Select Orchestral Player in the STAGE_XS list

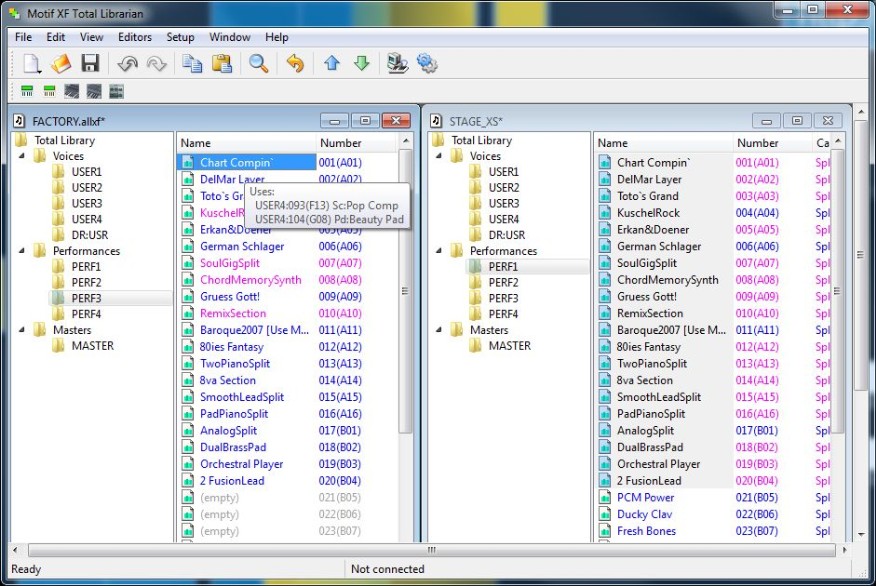(x=659, y=464)
